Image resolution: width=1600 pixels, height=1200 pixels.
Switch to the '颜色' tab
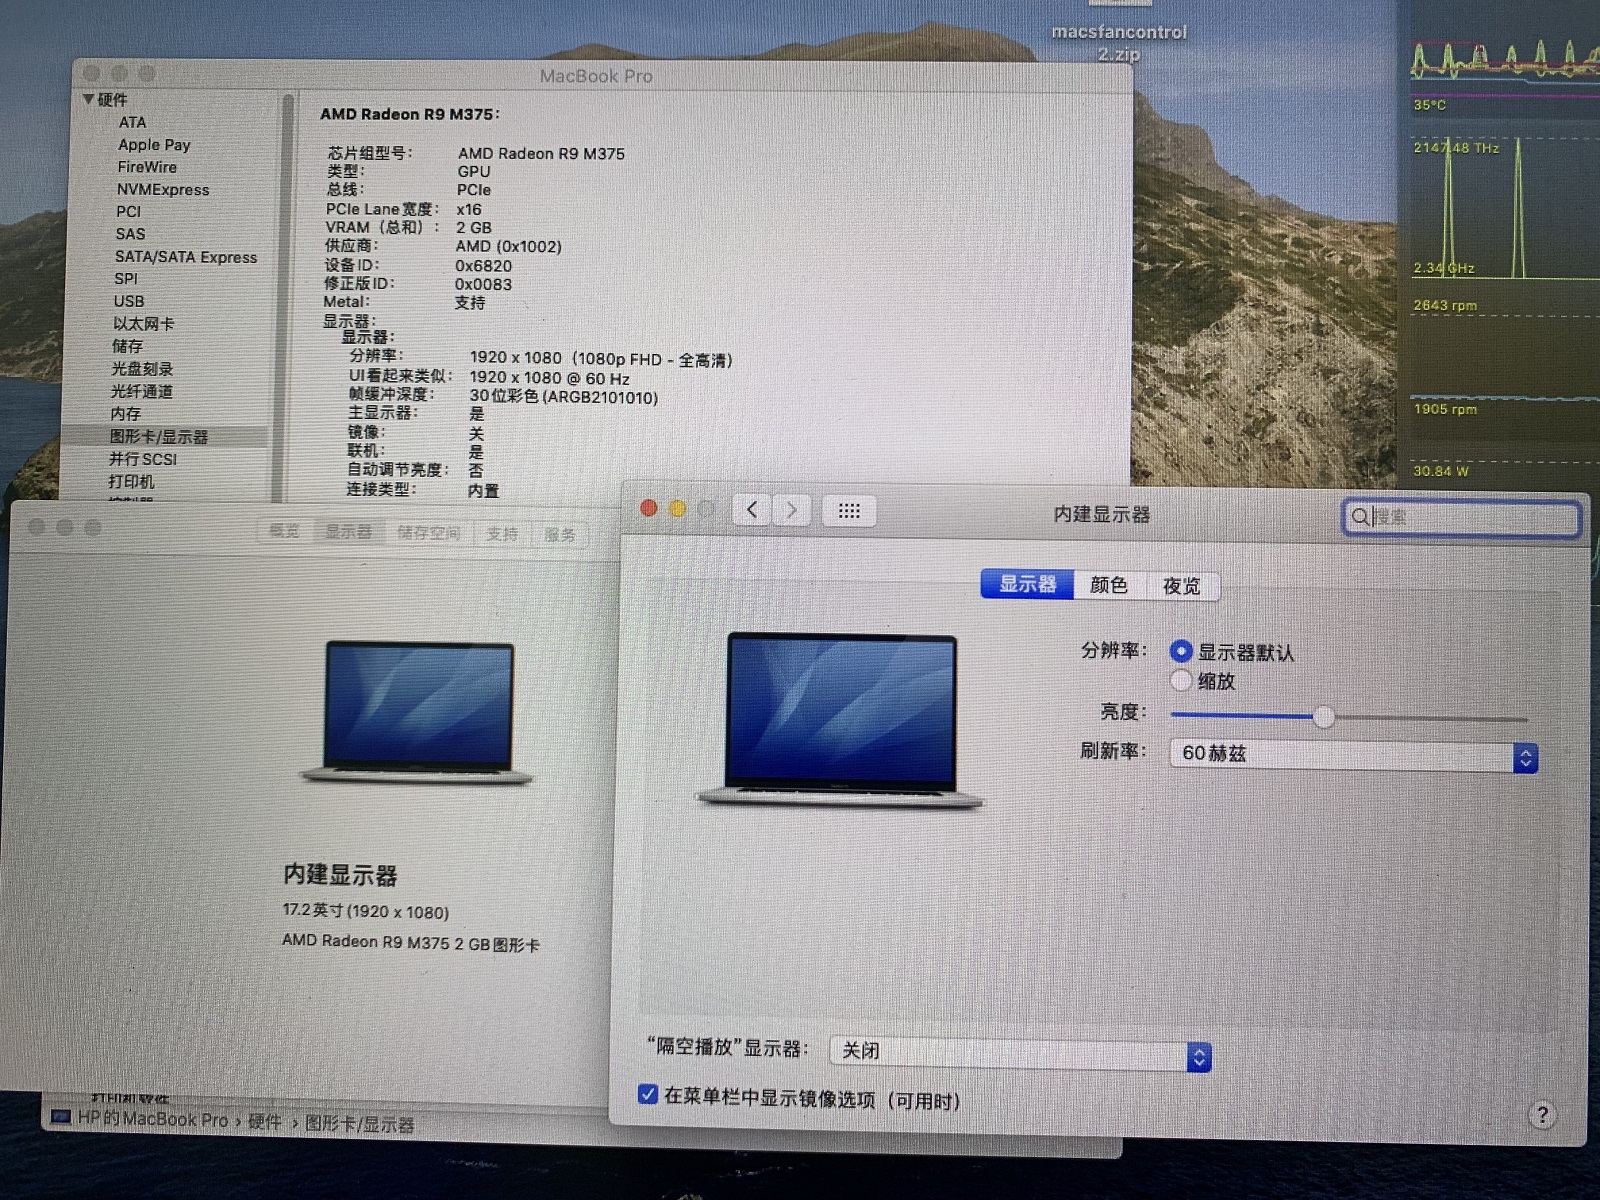1109,585
